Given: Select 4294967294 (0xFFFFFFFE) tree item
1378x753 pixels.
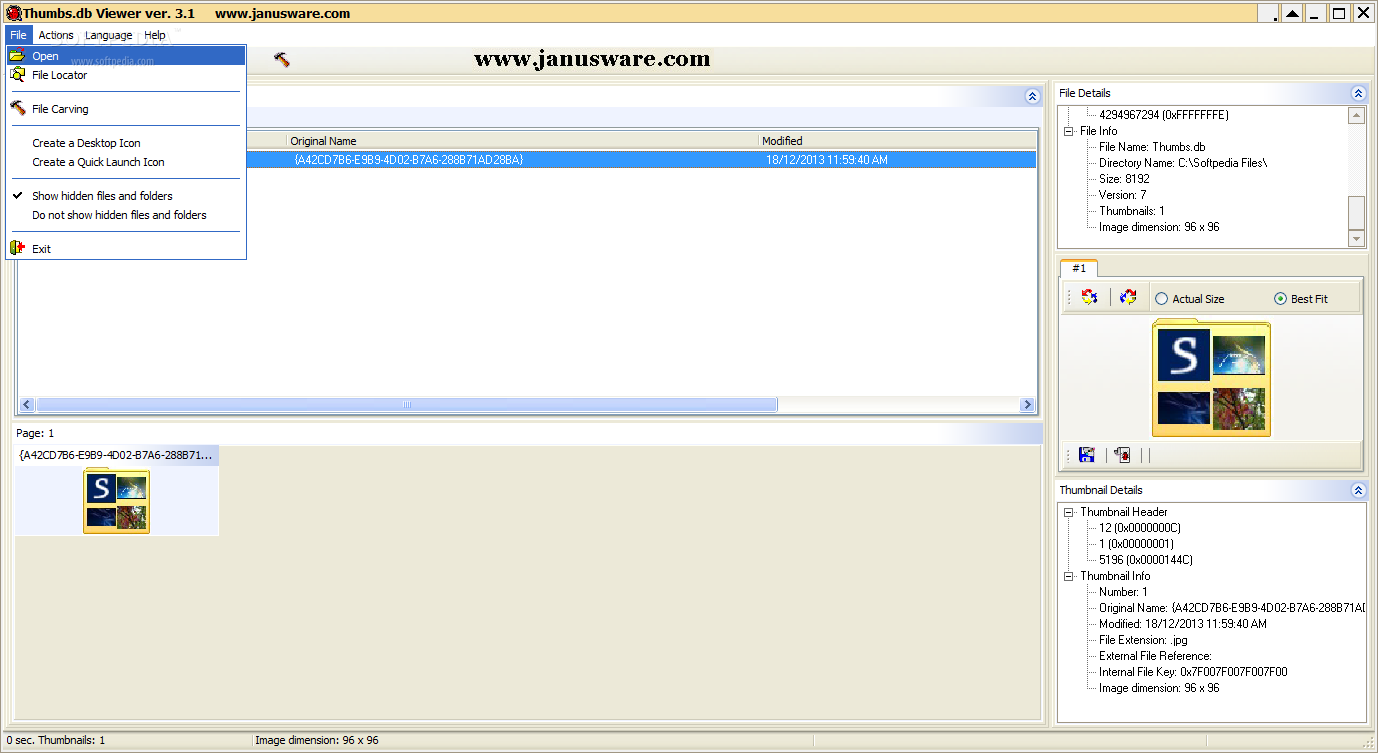Looking at the screenshot, I should [x=1164, y=115].
